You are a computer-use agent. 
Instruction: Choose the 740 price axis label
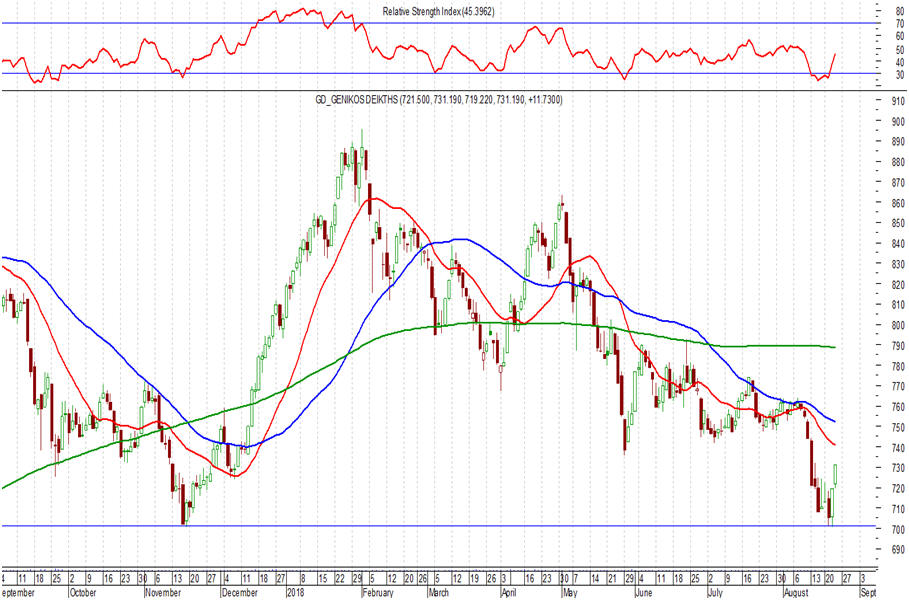[x=898, y=448]
